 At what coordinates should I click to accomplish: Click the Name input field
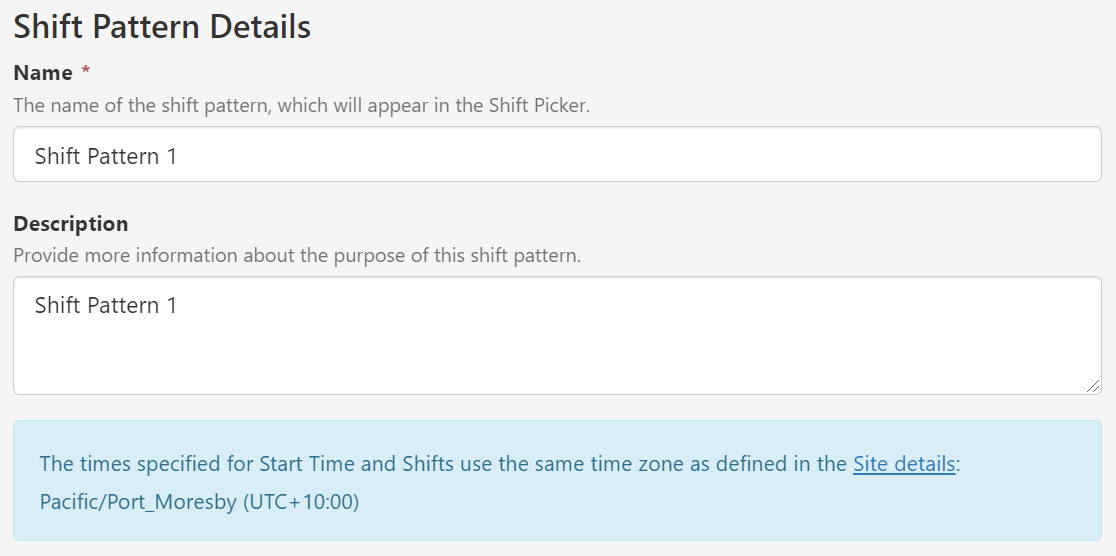(x=557, y=155)
